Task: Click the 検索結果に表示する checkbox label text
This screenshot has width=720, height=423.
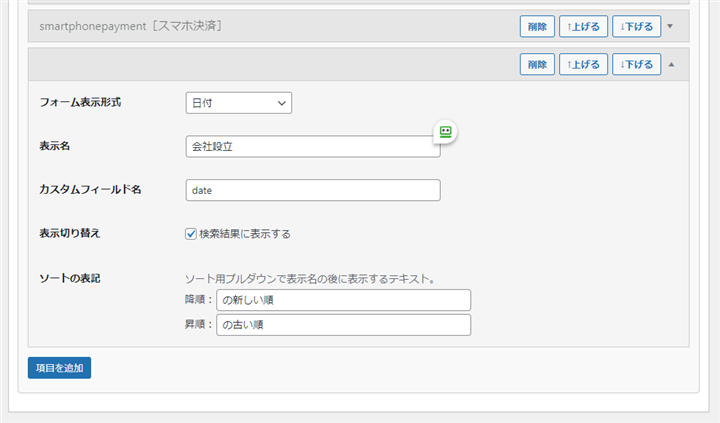Action: click(245, 234)
